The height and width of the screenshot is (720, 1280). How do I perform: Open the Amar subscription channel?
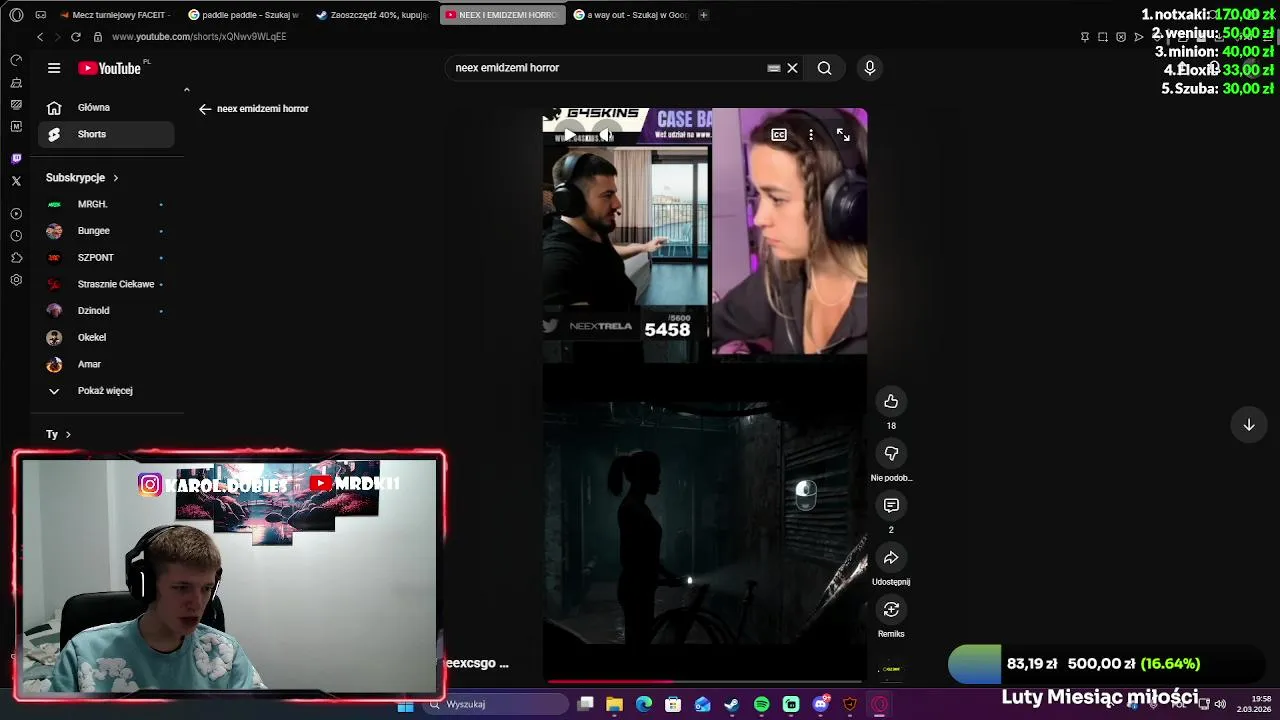(106, 364)
